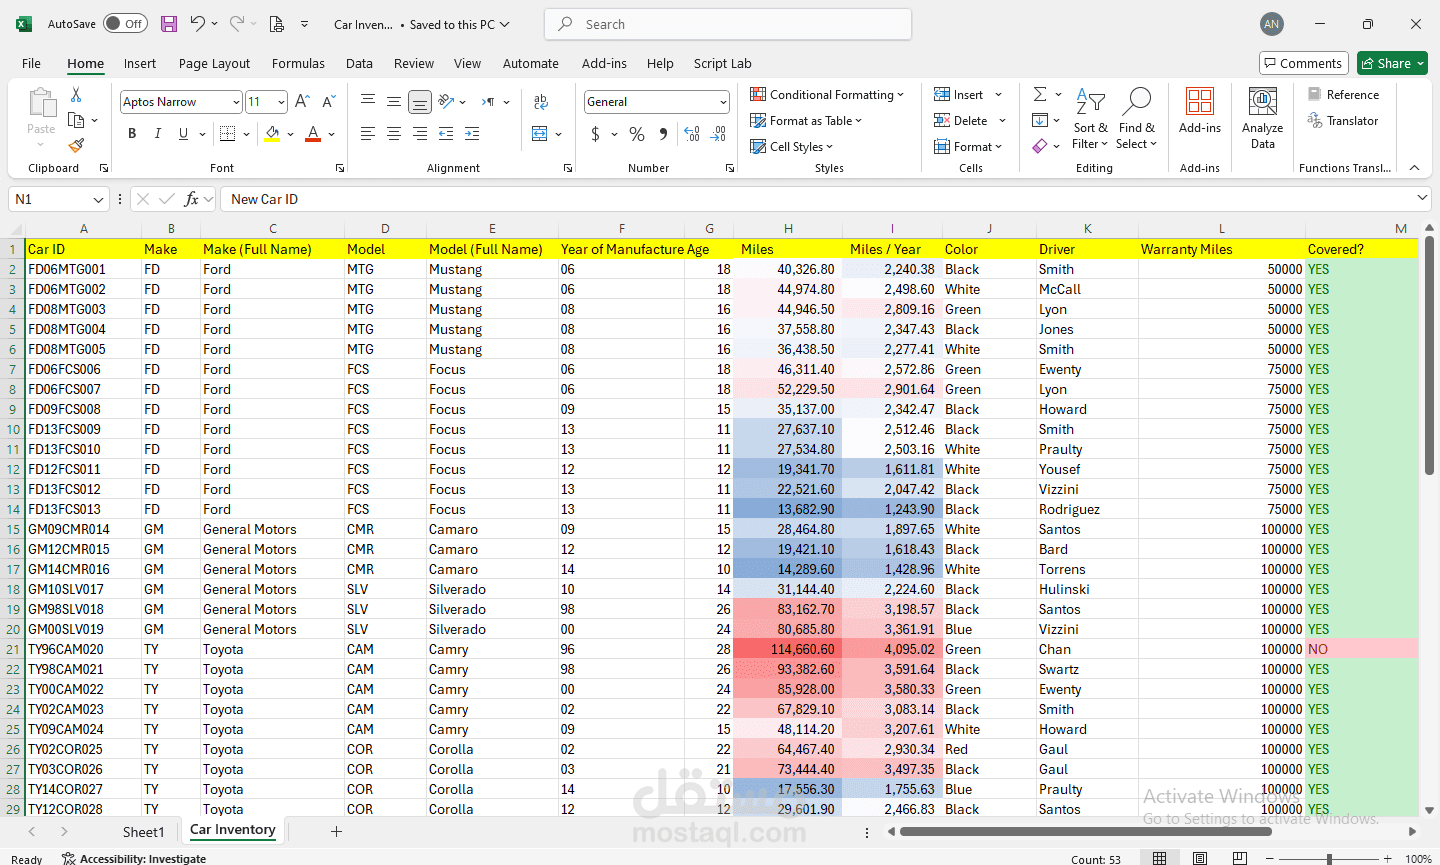Expand Conditional Formatting menu
1440x865 pixels.
(827, 94)
